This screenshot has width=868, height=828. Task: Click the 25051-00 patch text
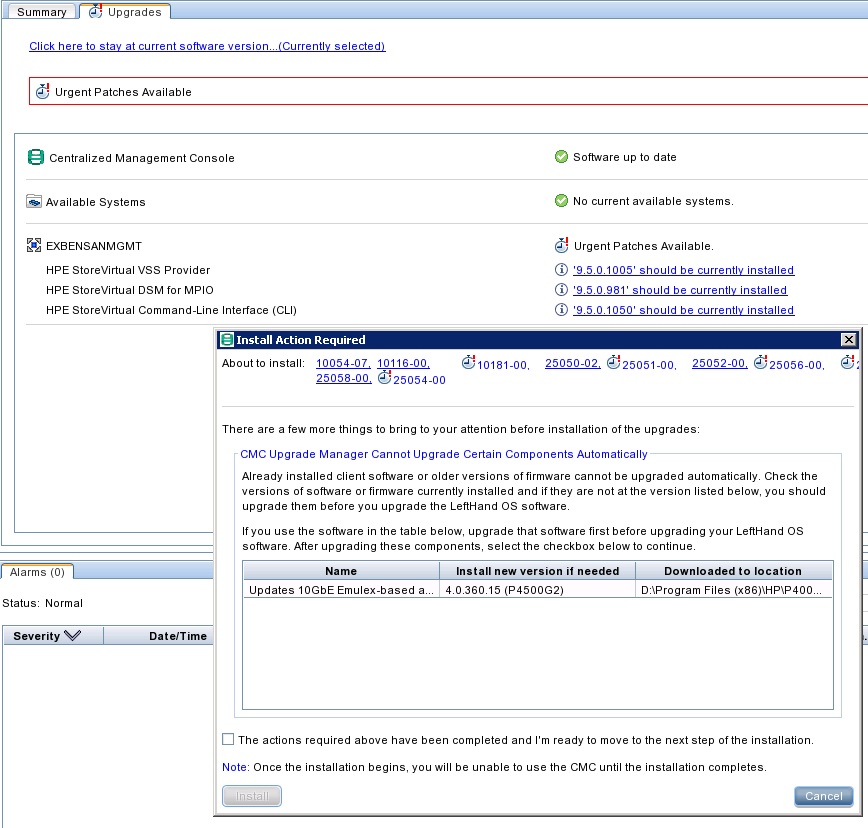click(x=649, y=365)
